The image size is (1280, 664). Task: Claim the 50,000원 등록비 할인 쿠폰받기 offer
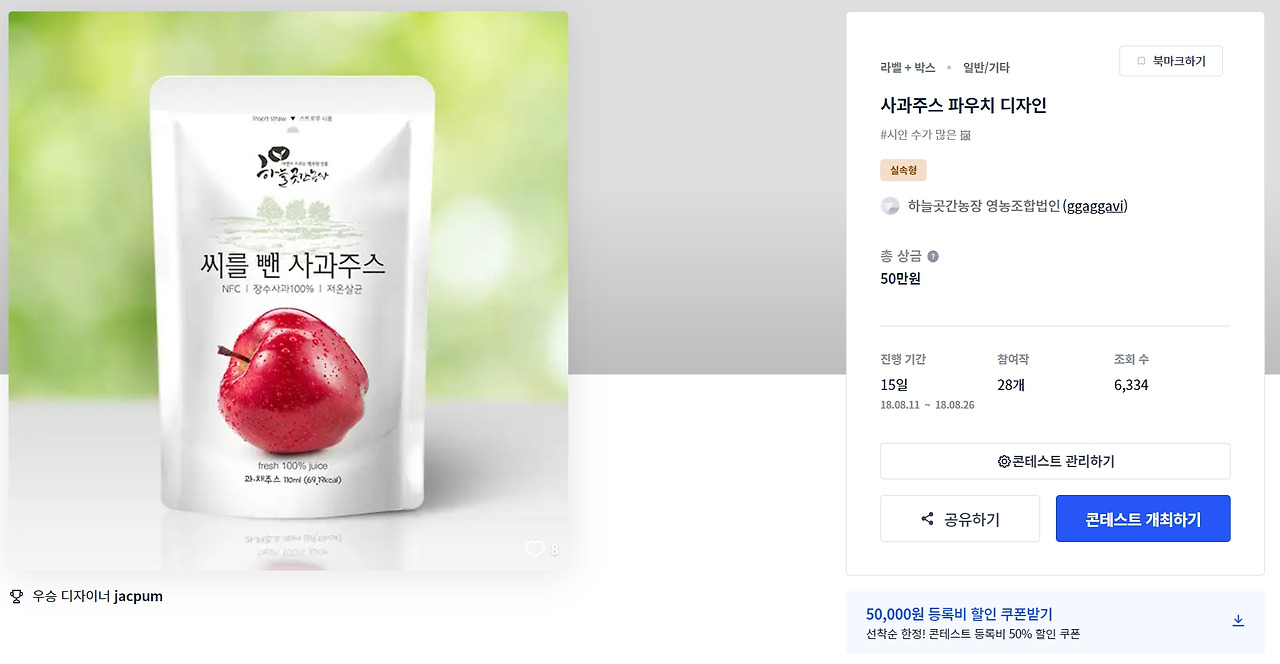[959, 614]
